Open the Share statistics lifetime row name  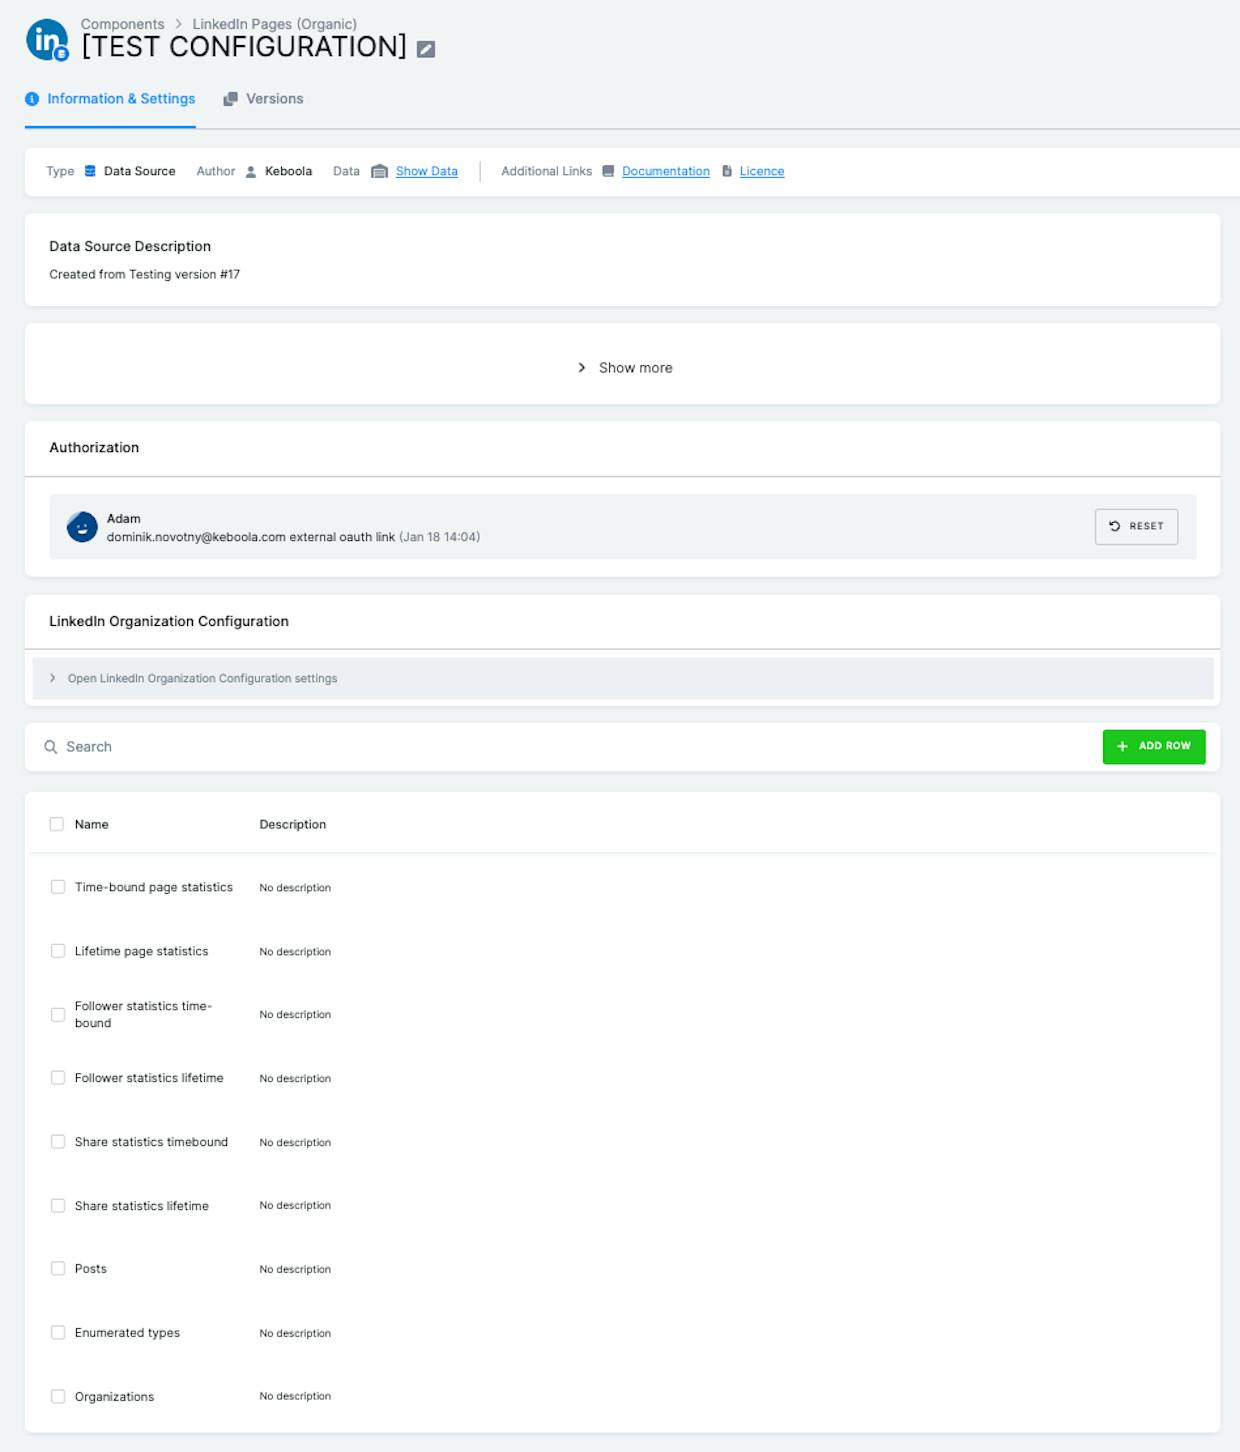tap(142, 1206)
